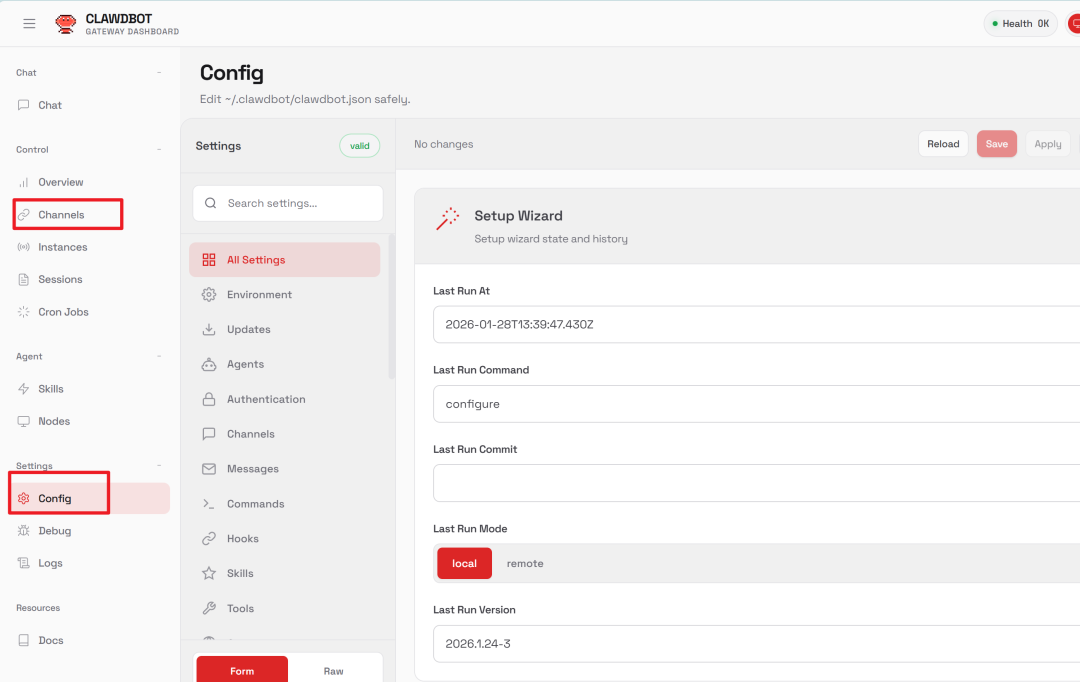
Task: Click the All Settings grid icon
Action: (209, 260)
